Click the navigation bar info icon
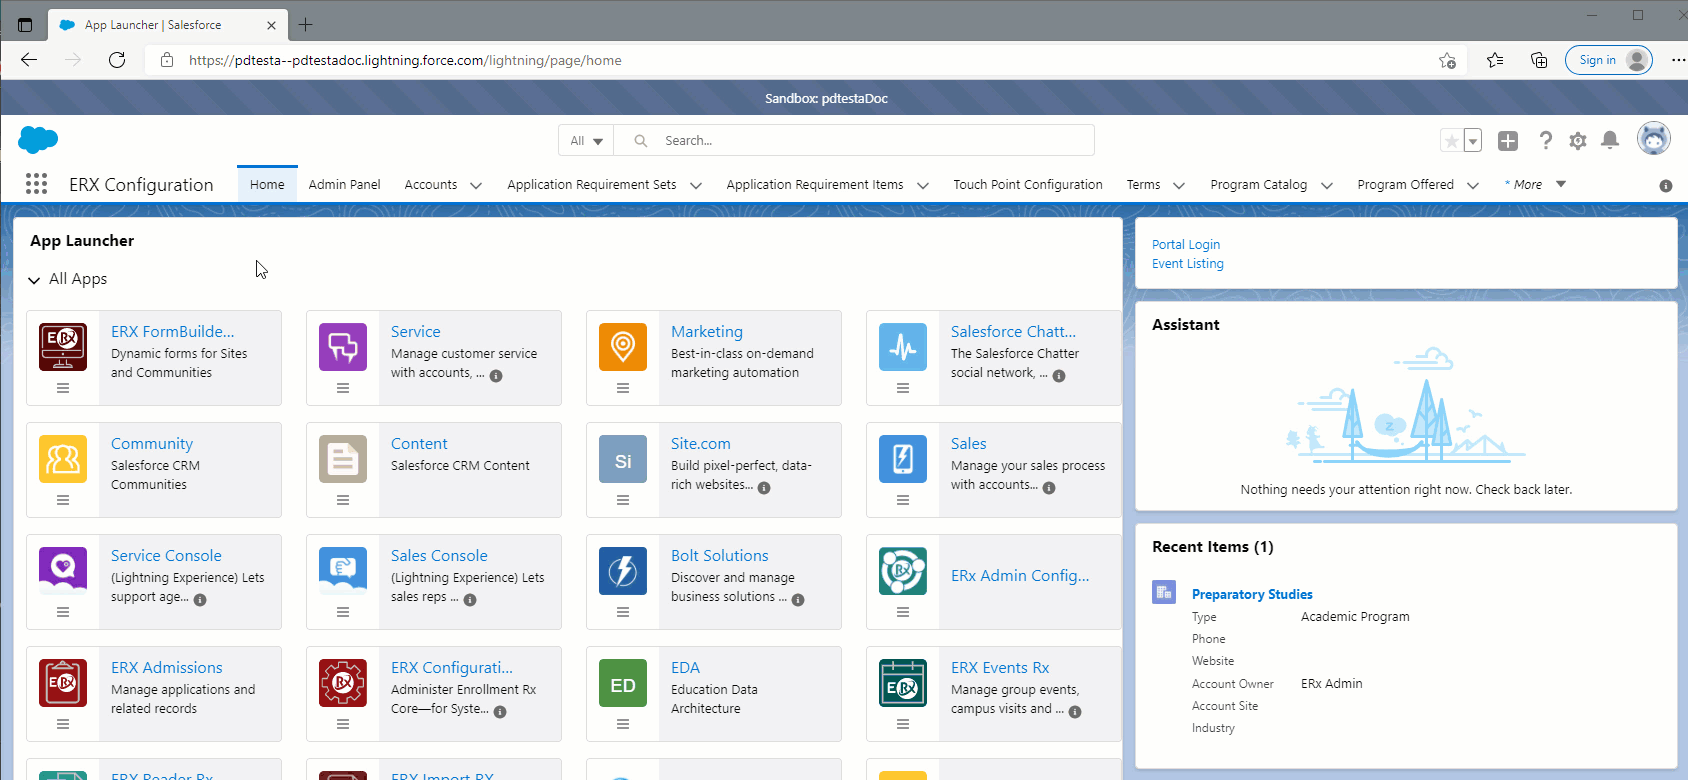The height and width of the screenshot is (780, 1688). [x=1666, y=186]
